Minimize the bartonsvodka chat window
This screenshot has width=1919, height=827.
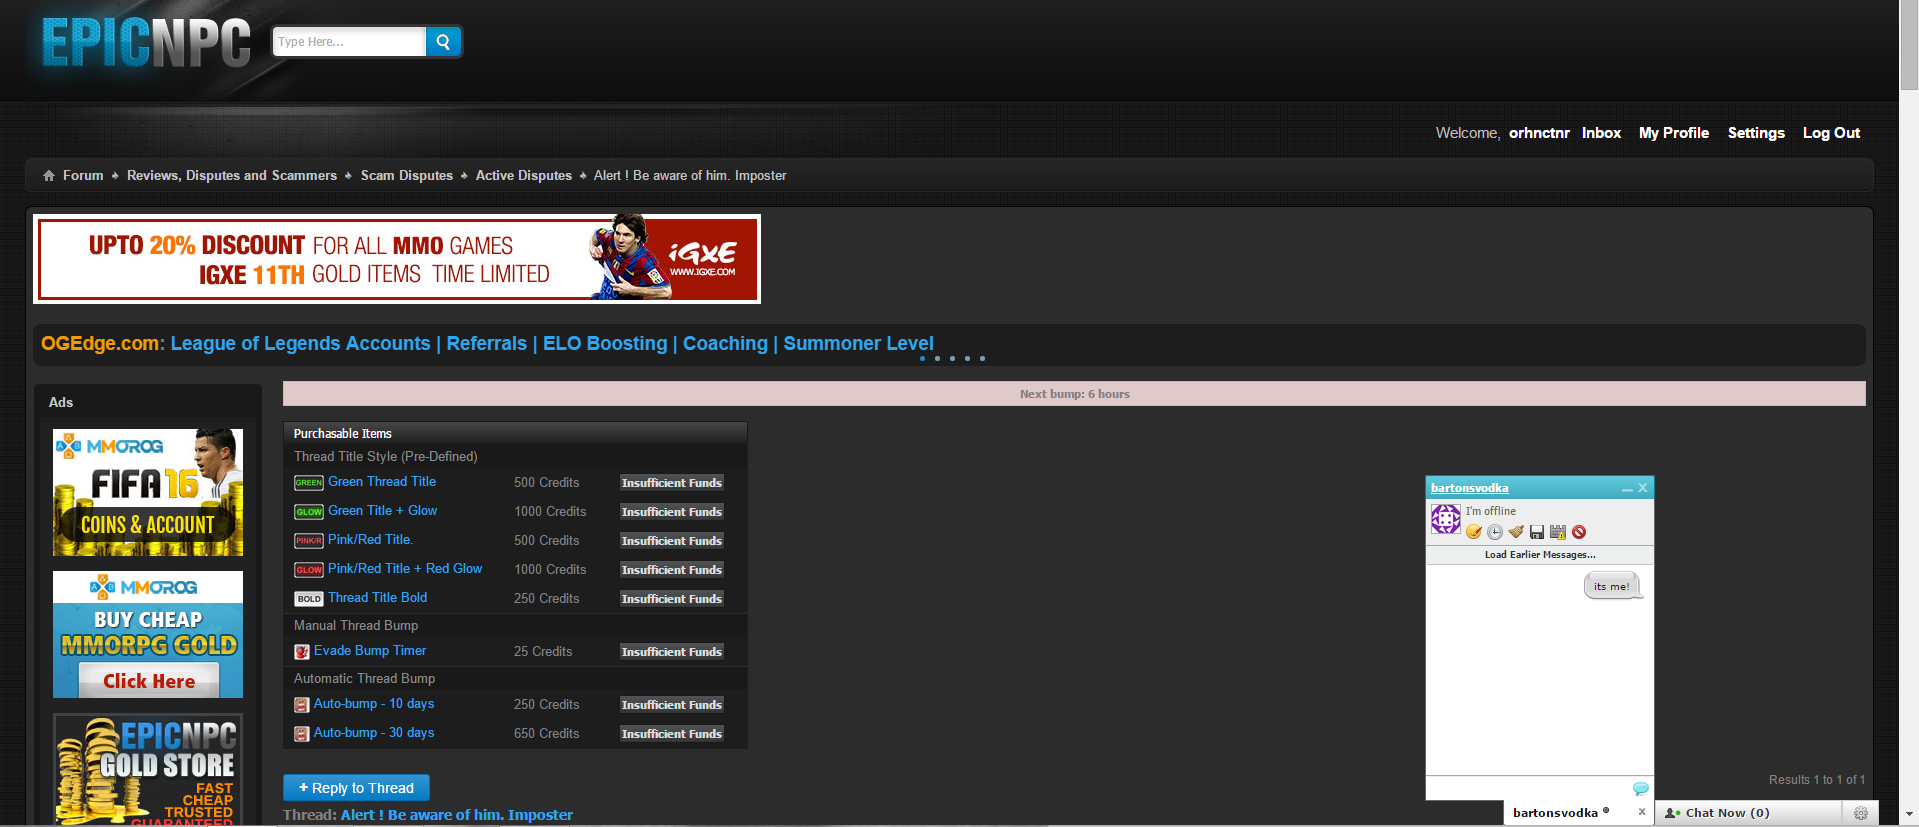point(1627,488)
